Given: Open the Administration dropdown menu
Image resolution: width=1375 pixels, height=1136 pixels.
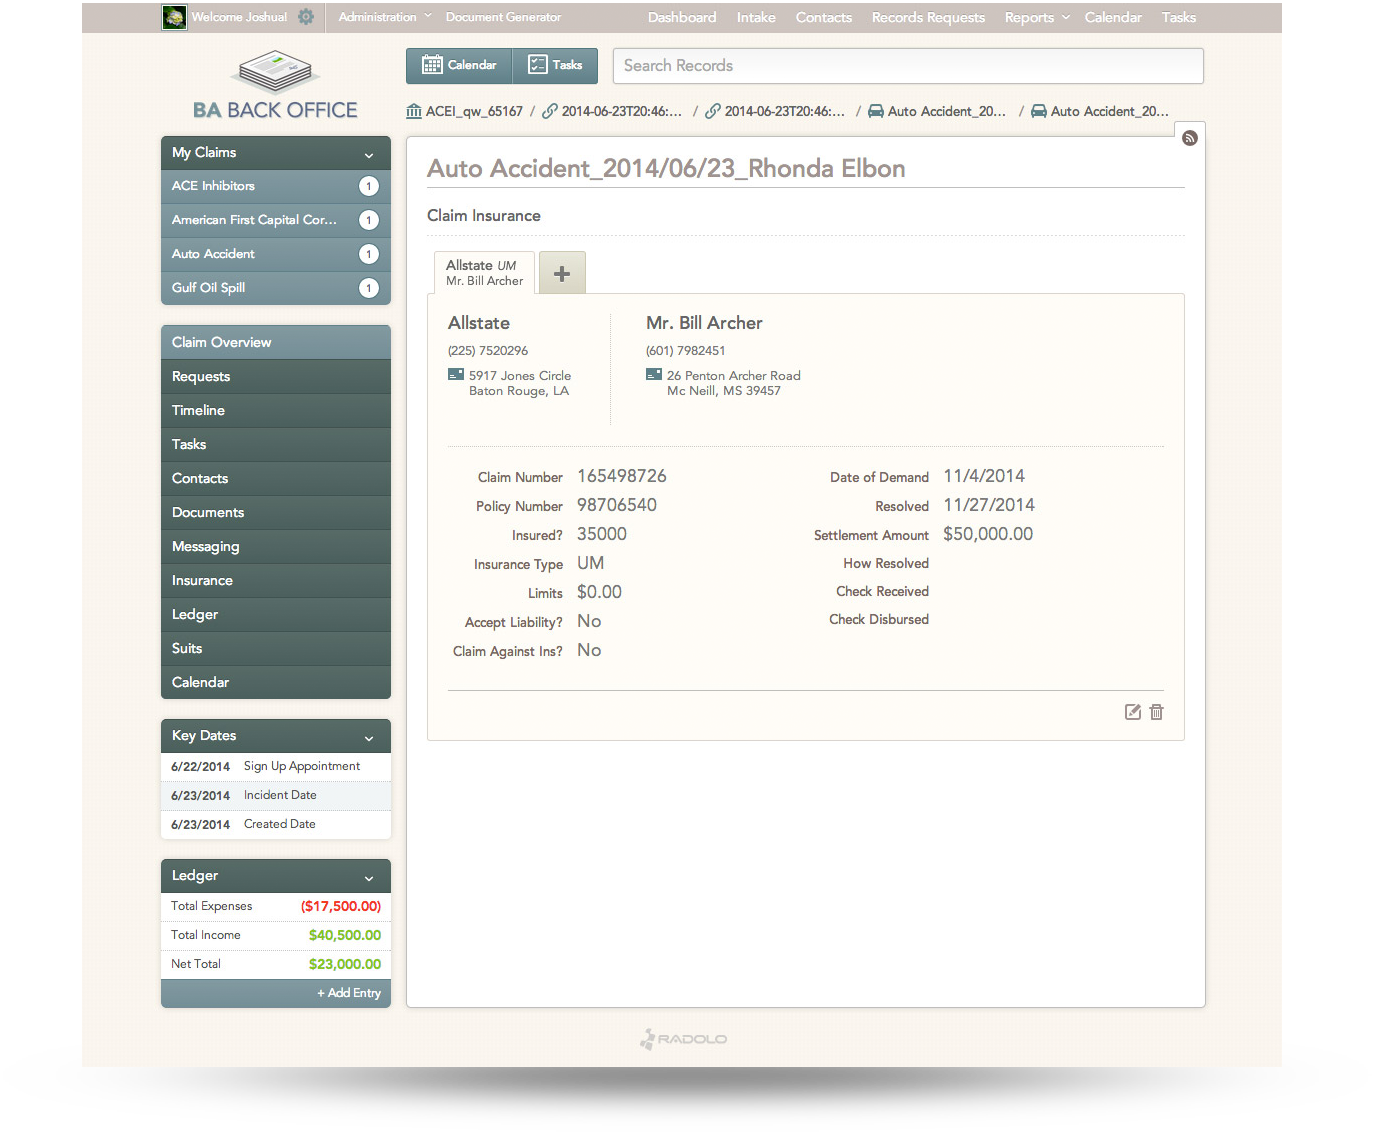Looking at the screenshot, I should pos(384,17).
